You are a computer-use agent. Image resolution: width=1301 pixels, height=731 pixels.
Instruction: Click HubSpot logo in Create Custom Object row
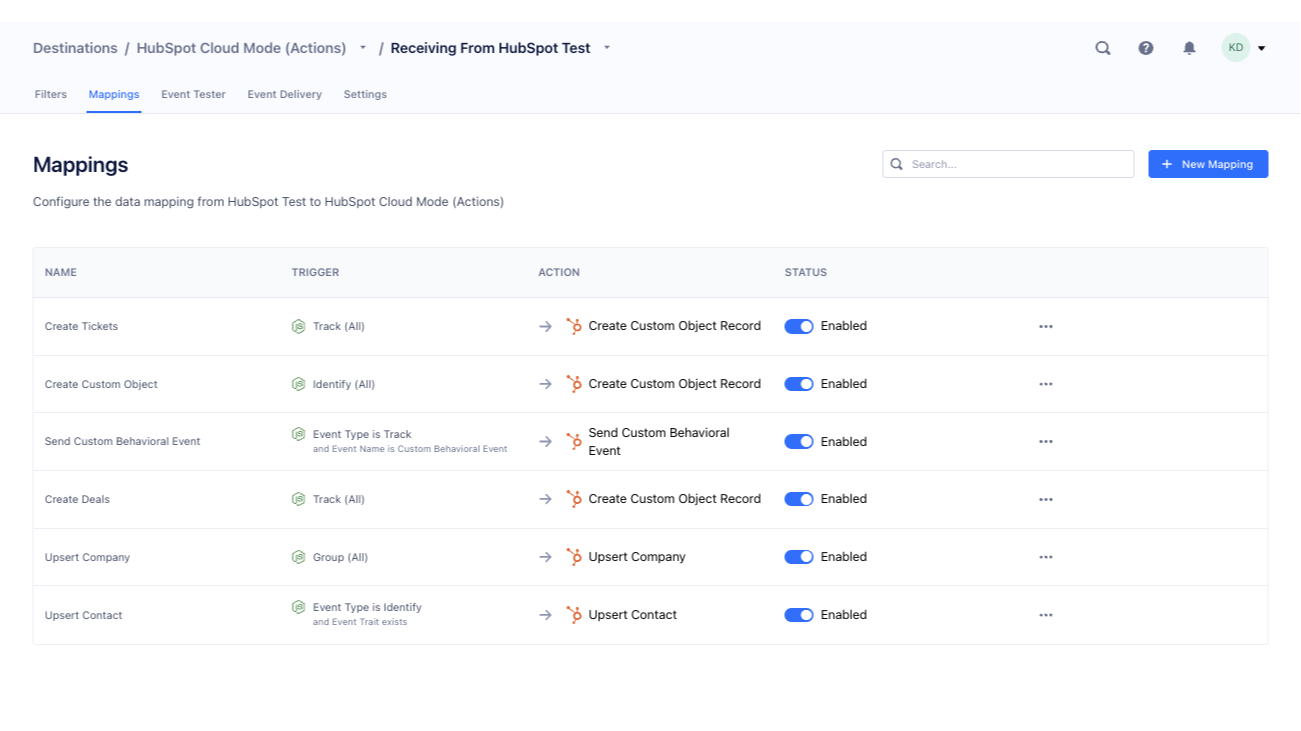pos(574,384)
